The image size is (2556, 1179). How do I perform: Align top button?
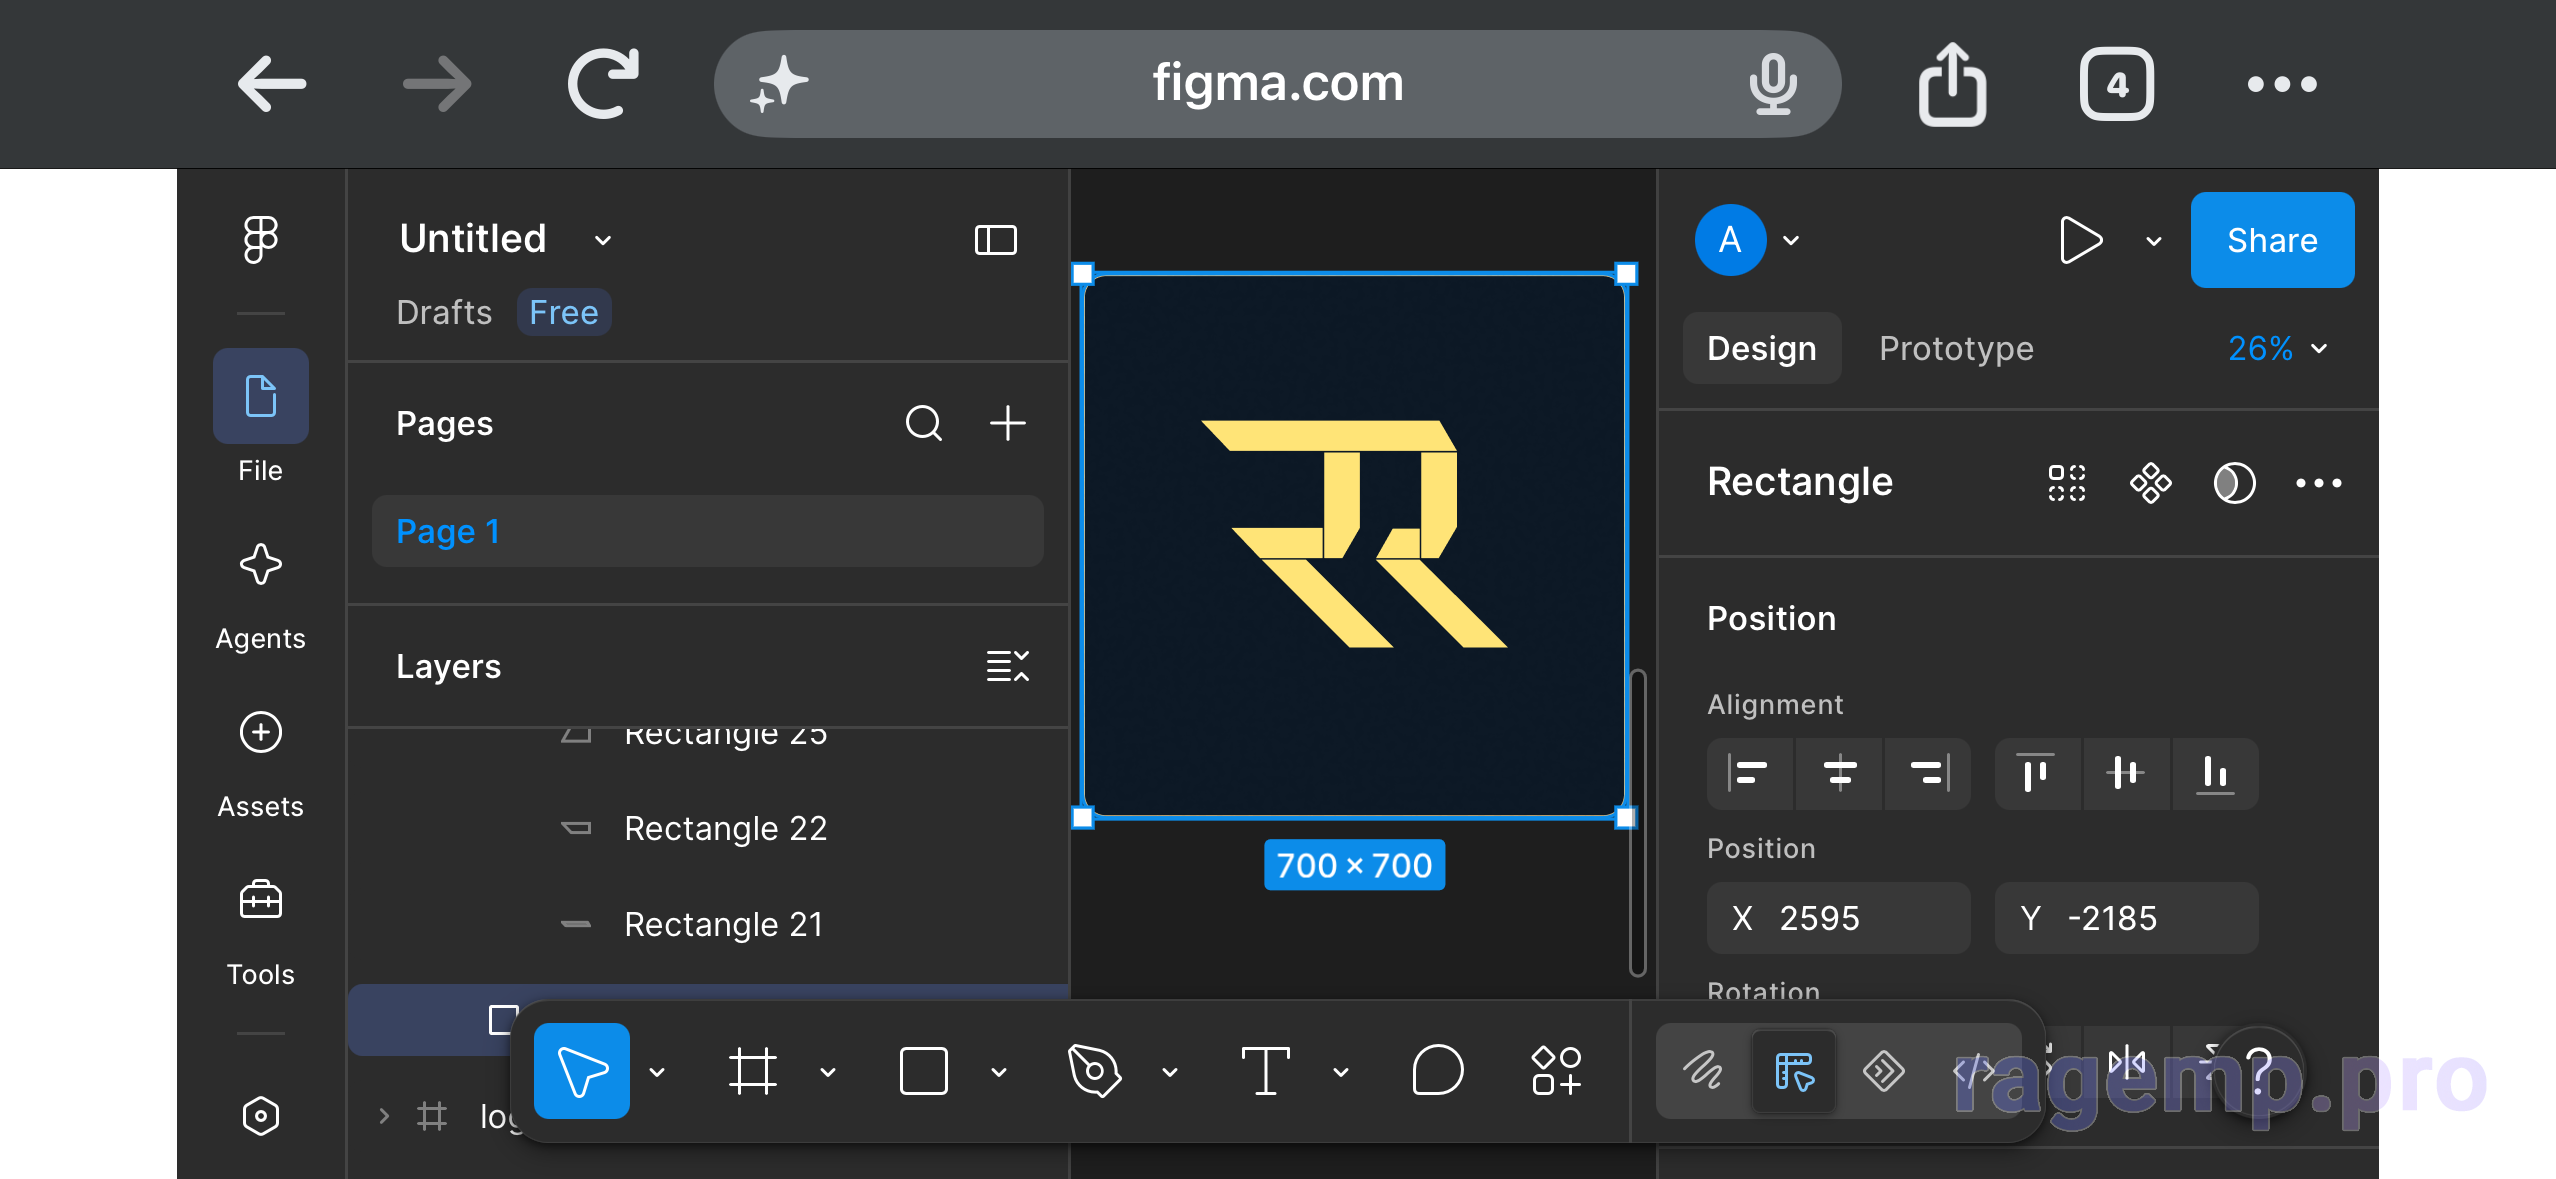2035,773
